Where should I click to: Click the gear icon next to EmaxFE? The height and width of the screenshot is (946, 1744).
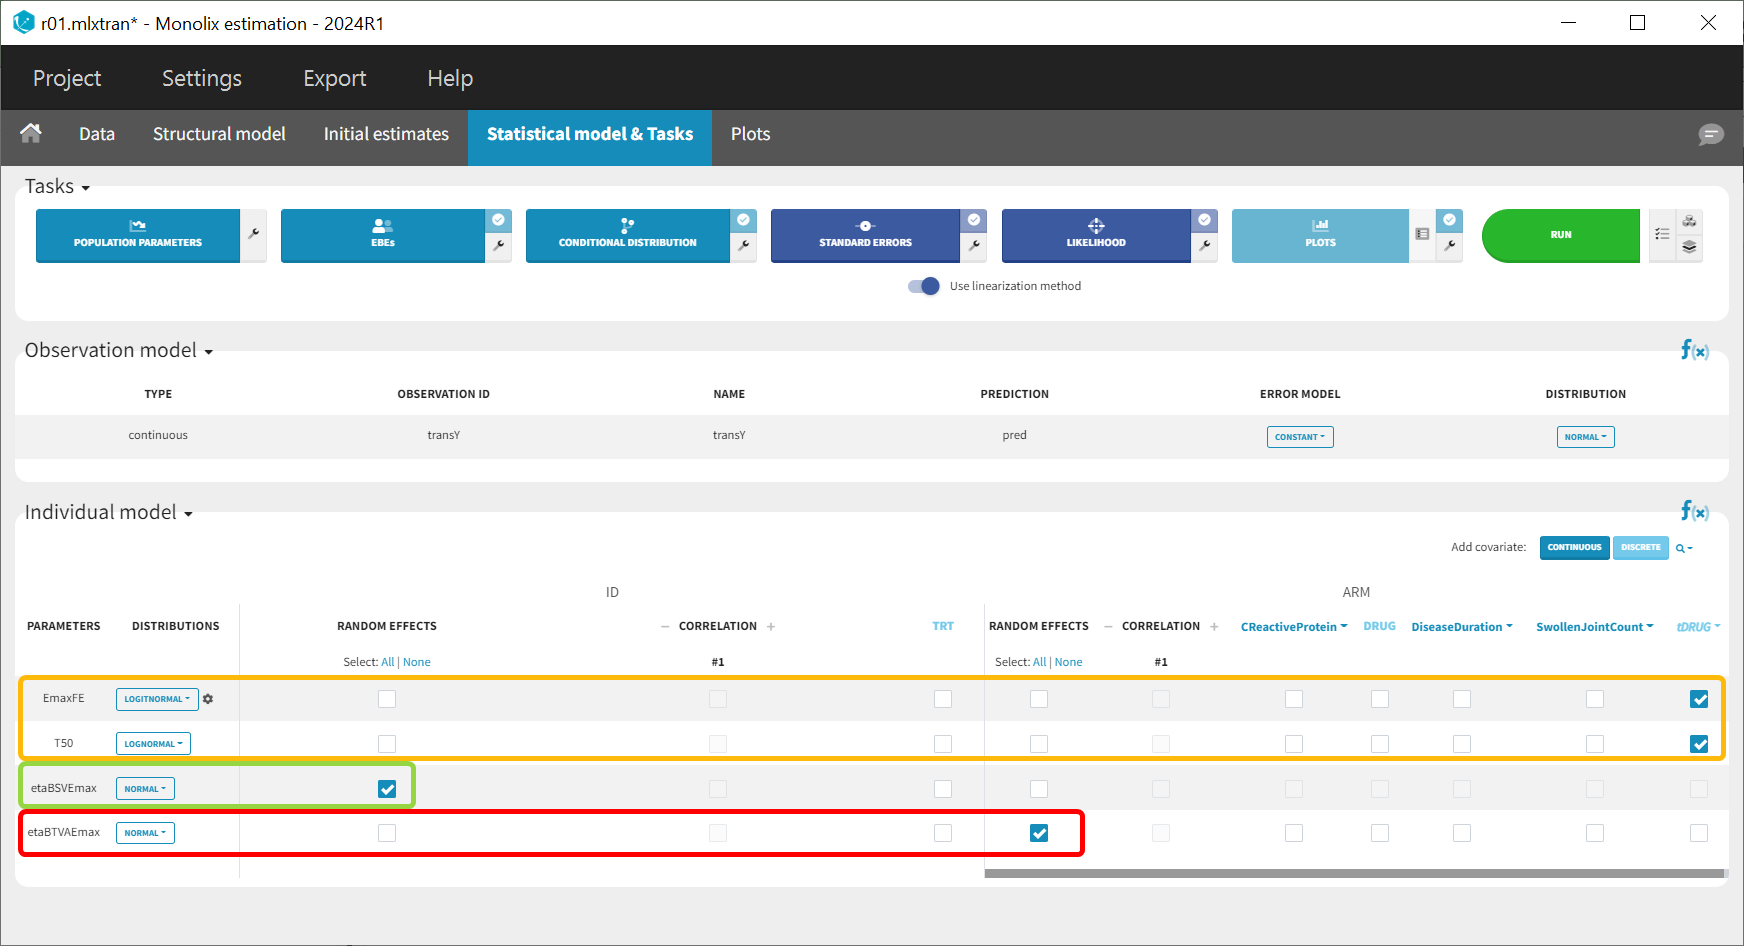tap(208, 699)
